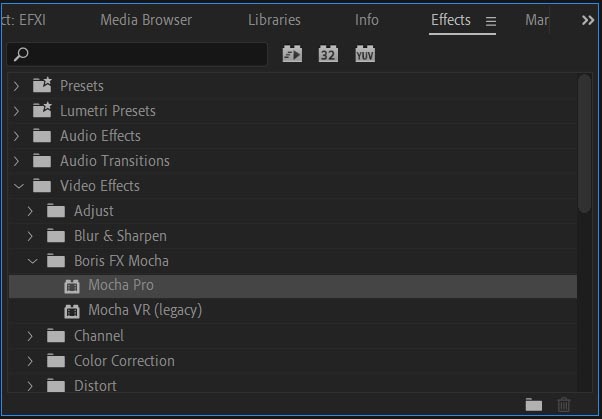Open the Effects panel hamburger menu
This screenshot has height=419, width=602.
tap(490, 21)
